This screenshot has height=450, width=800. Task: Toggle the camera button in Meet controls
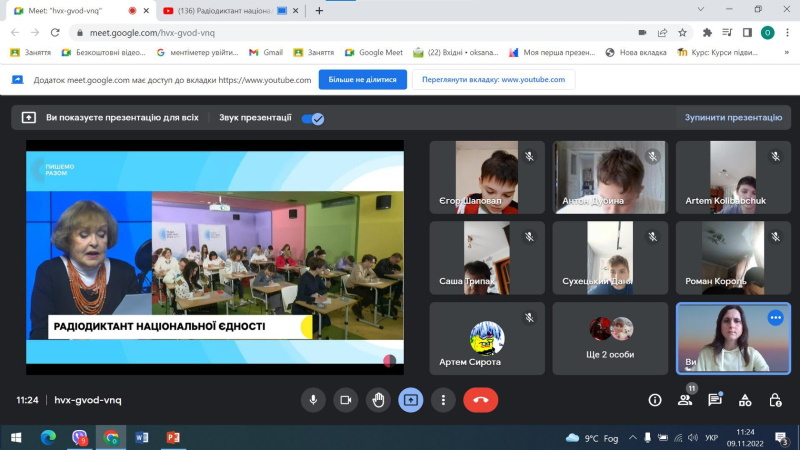[x=345, y=400]
